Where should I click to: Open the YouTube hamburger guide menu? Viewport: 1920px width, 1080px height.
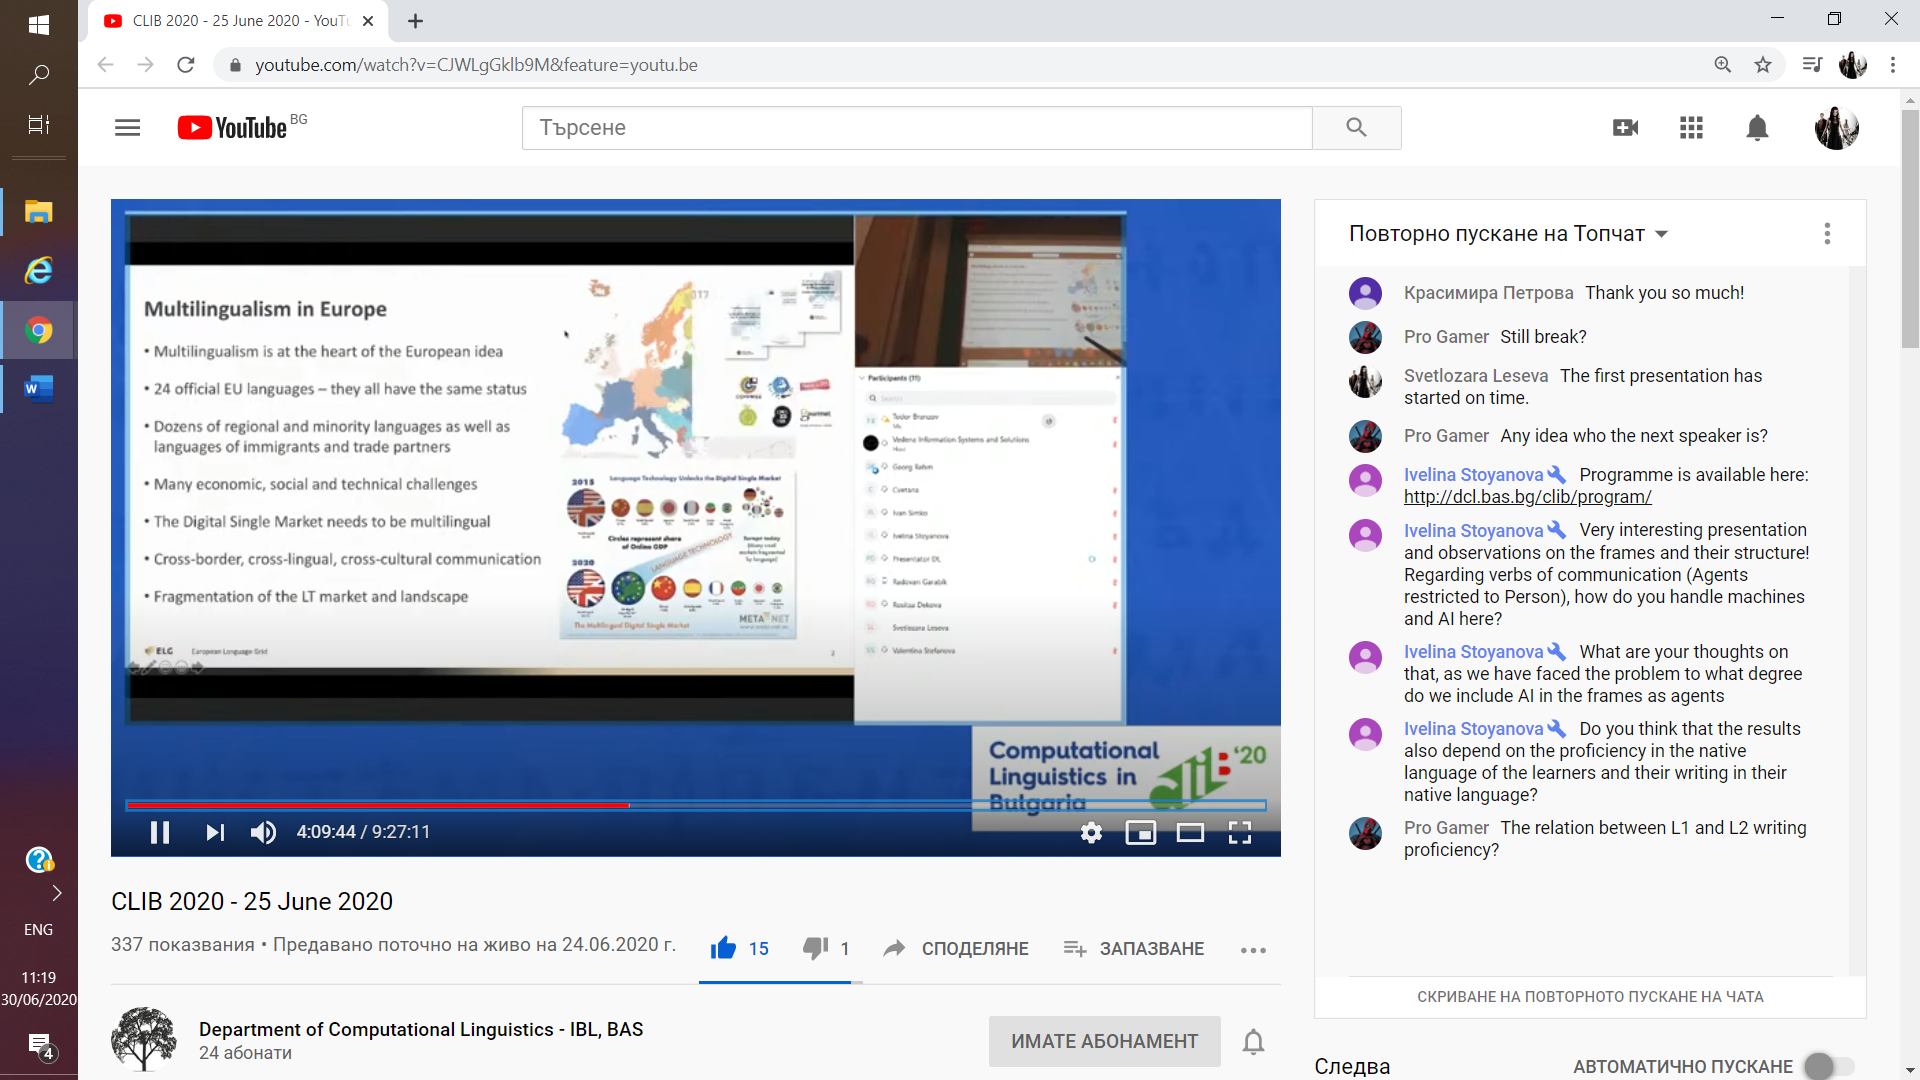[x=127, y=128]
